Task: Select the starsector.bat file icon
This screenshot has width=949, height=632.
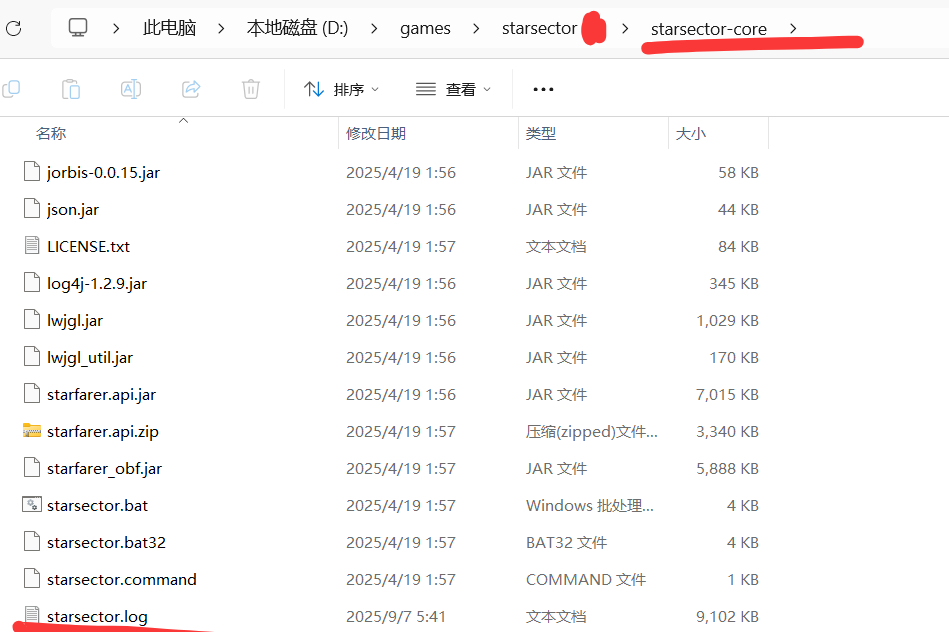Action: pos(32,506)
